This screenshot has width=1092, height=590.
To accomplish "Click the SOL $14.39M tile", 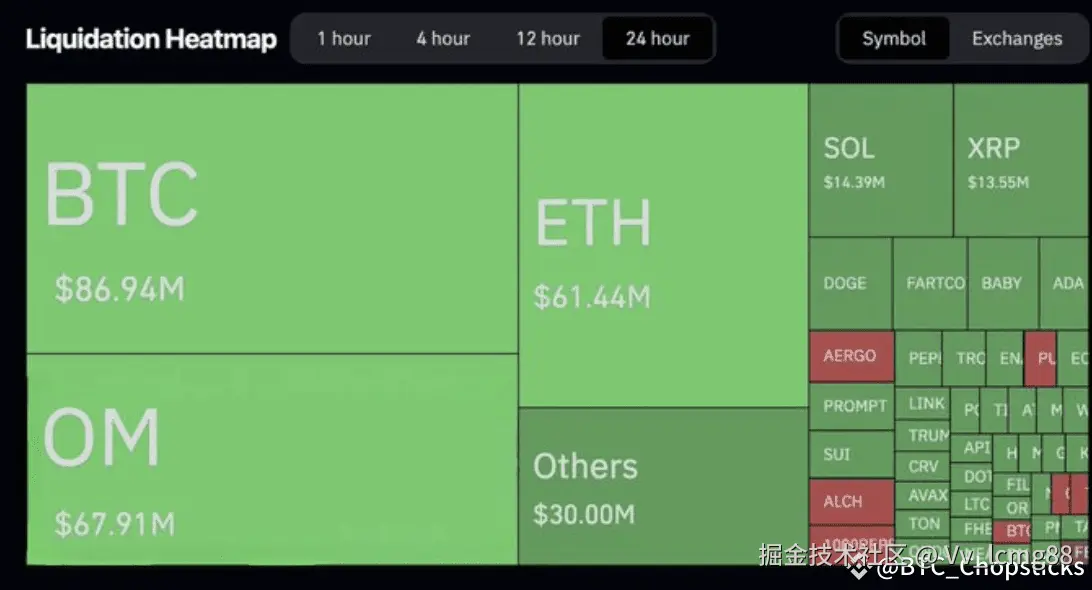I will click(x=880, y=160).
